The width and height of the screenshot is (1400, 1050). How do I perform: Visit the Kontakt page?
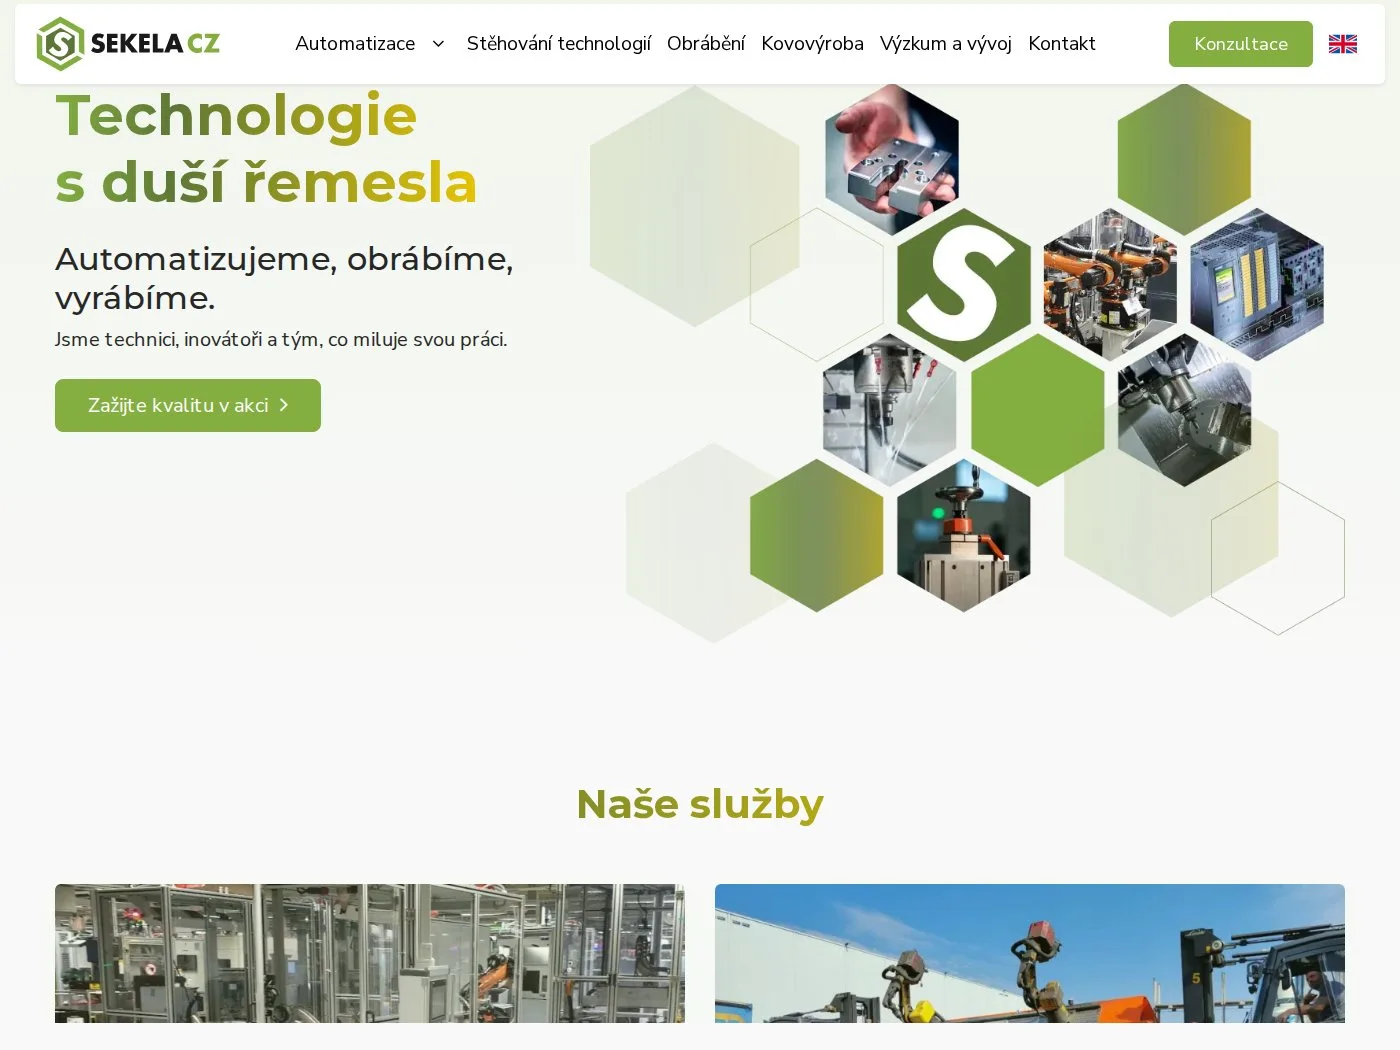pyautogui.click(x=1062, y=44)
